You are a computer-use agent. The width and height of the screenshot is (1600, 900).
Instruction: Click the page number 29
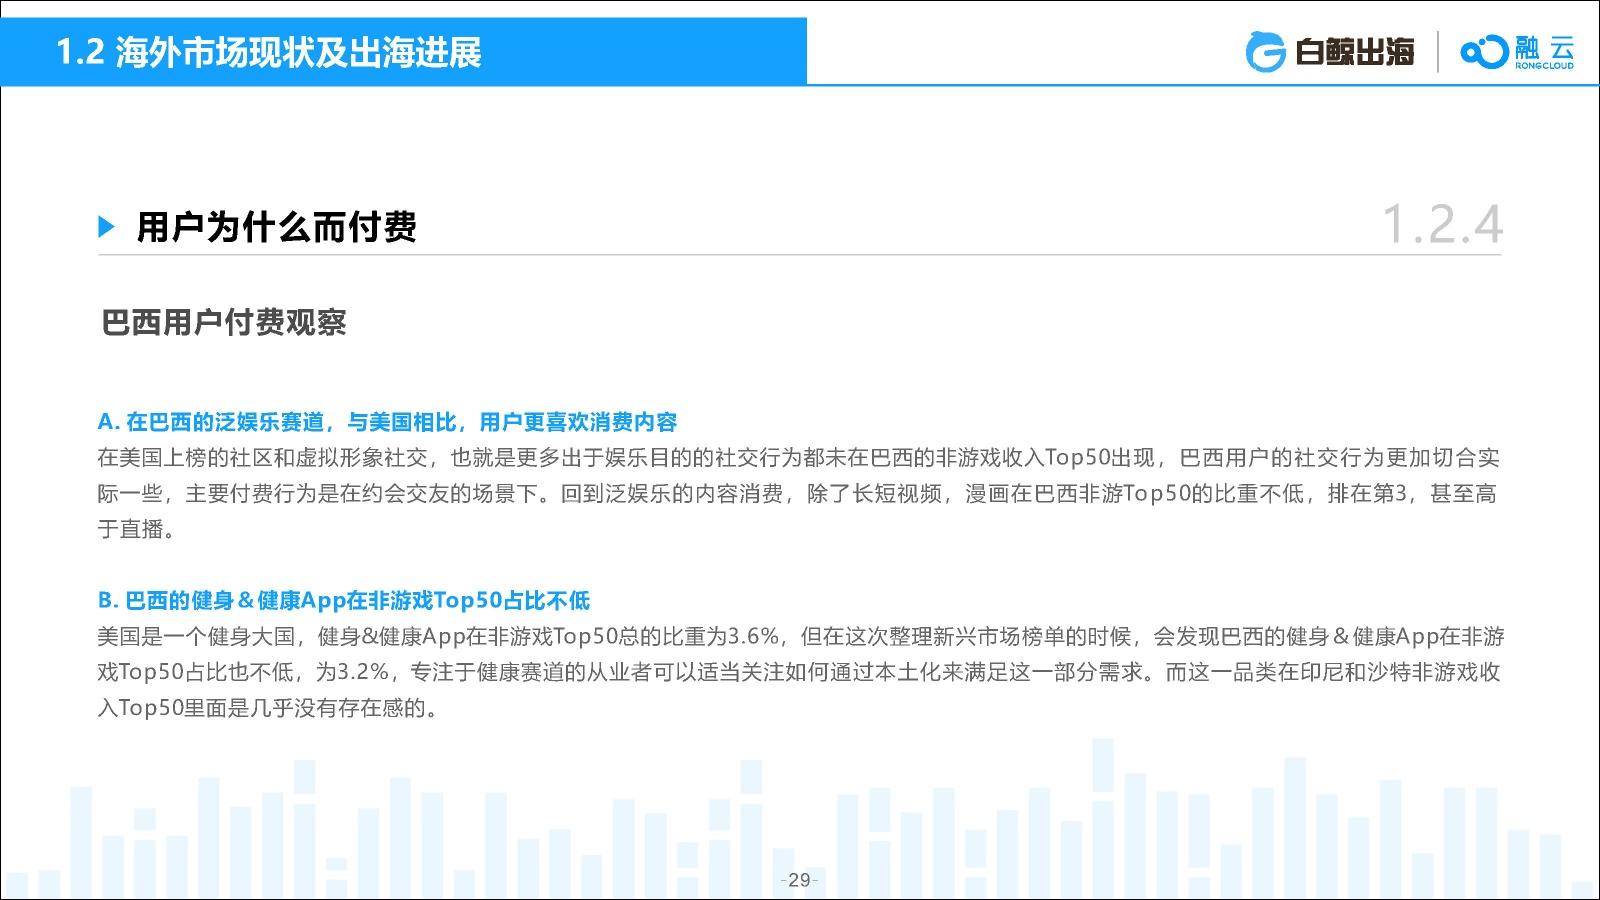pos(799,880)
